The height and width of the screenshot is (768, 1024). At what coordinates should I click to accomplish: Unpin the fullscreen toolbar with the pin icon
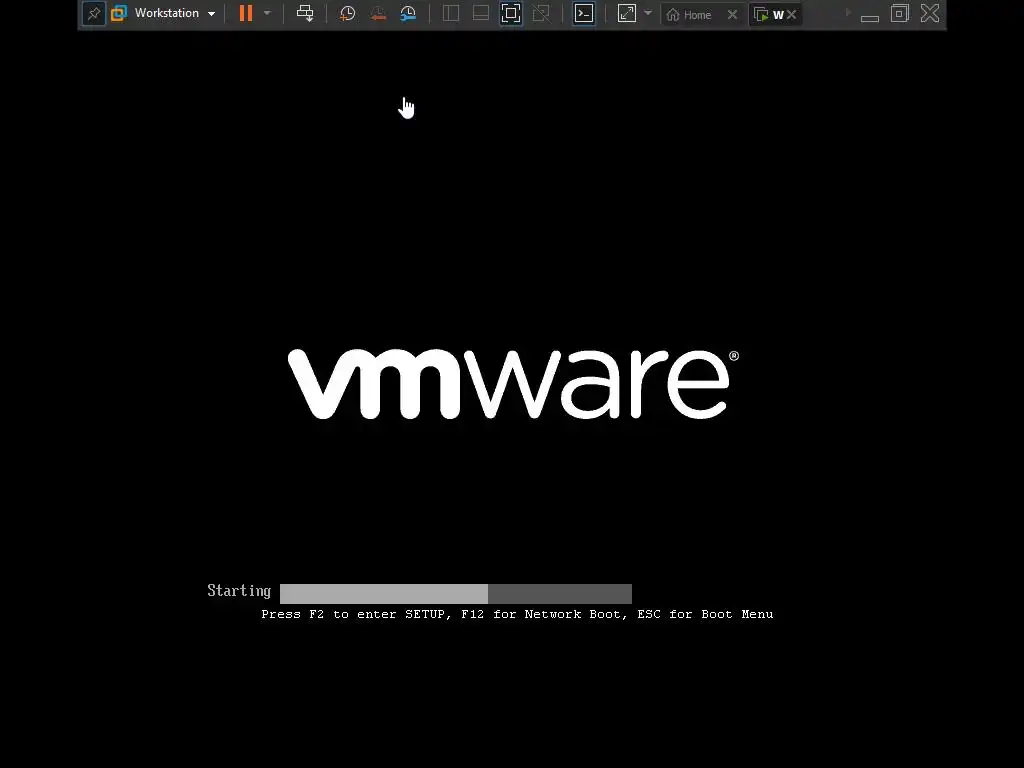(x=93, y=13)
